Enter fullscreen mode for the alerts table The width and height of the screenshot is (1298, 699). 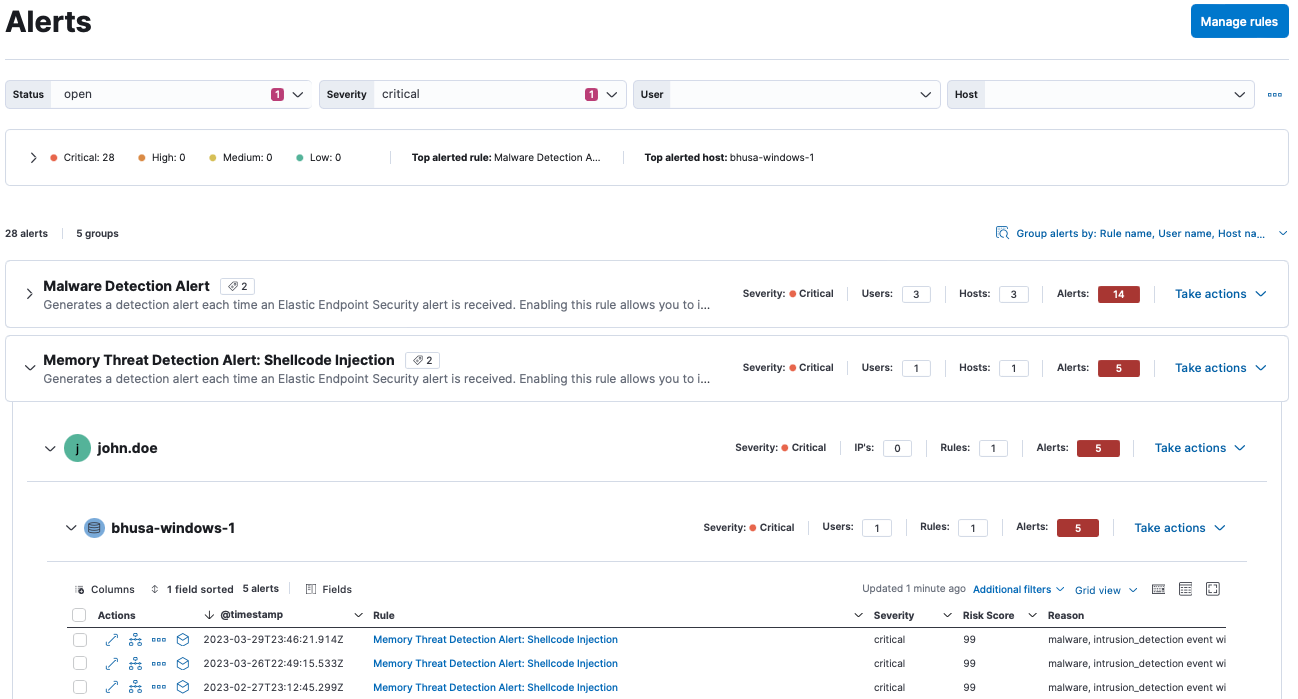click(1213, 589)
